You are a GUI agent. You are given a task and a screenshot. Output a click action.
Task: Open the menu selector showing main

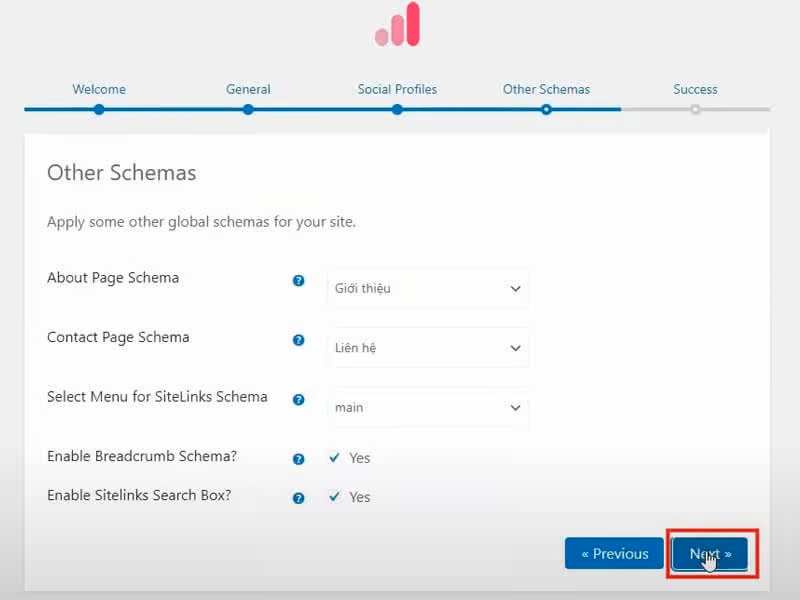coord(428,407)
